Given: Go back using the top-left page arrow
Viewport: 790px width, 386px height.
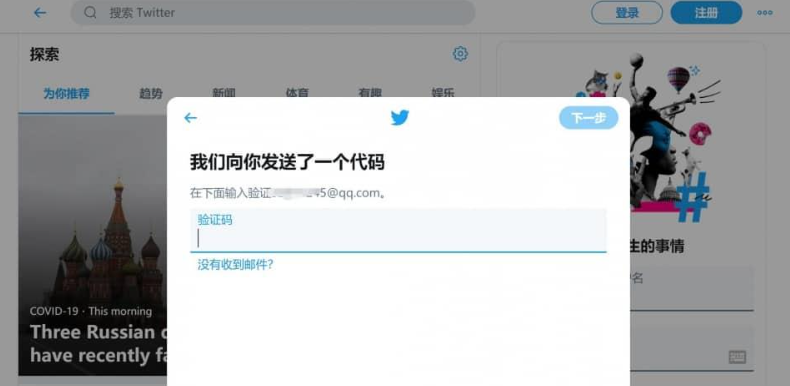Looking at the screenshot, I should 39,13.
